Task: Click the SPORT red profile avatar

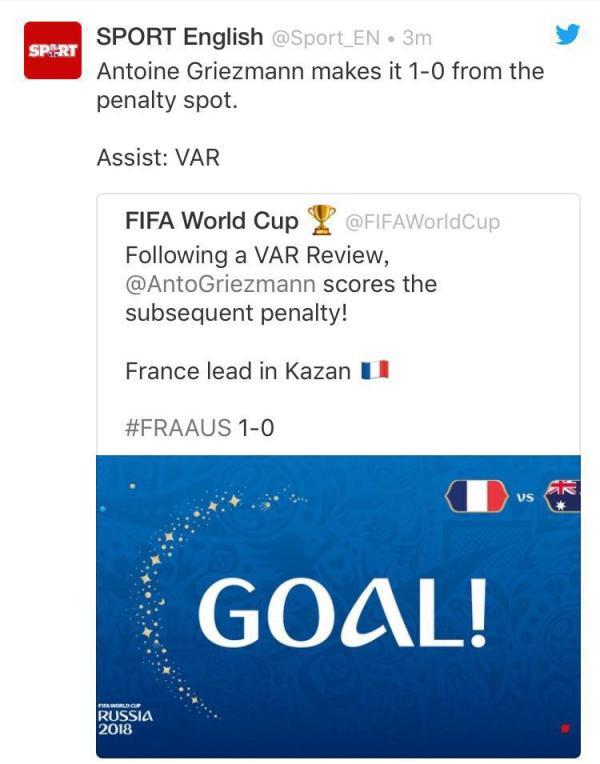Action: point(50,50)
